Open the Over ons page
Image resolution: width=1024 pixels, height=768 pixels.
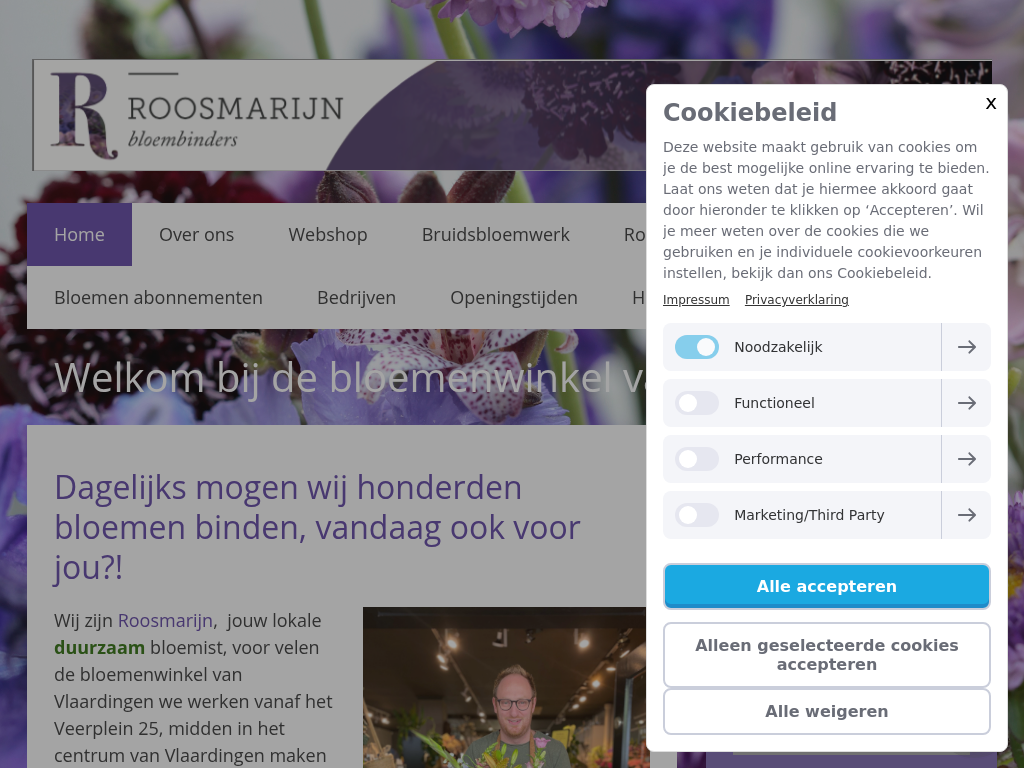click(x=197, y=234)
